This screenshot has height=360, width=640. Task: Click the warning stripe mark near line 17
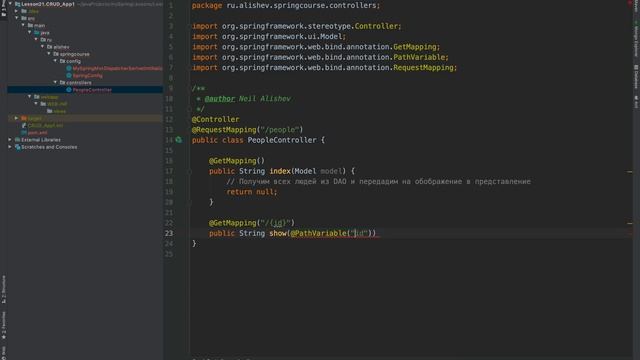click(x=629, y=172)
